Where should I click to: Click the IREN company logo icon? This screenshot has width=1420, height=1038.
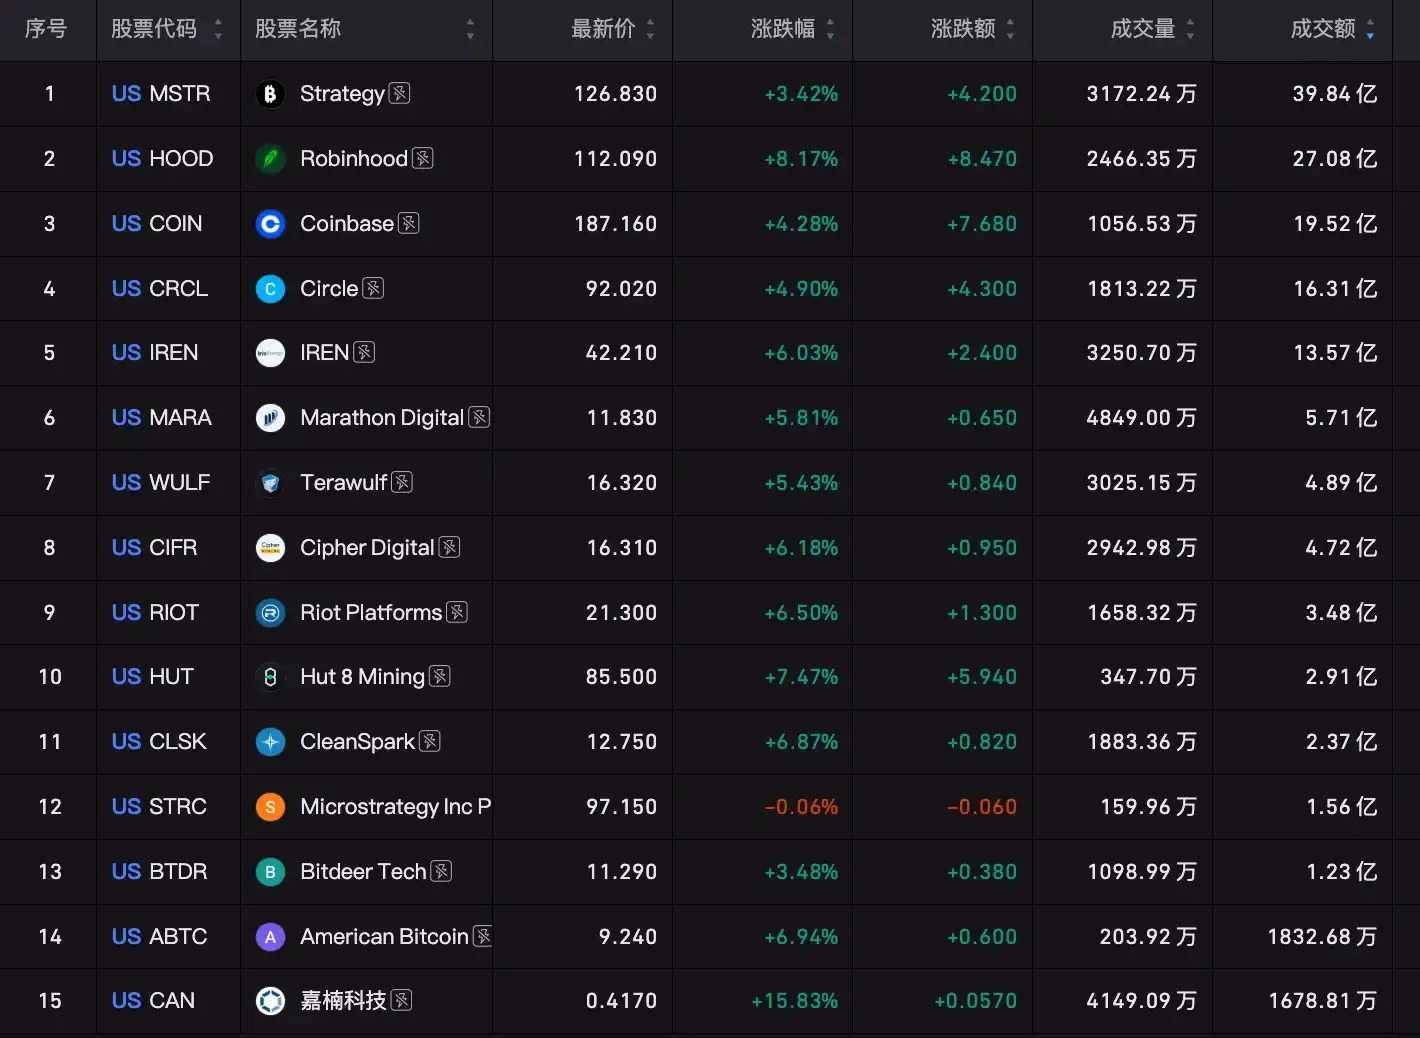270,353
